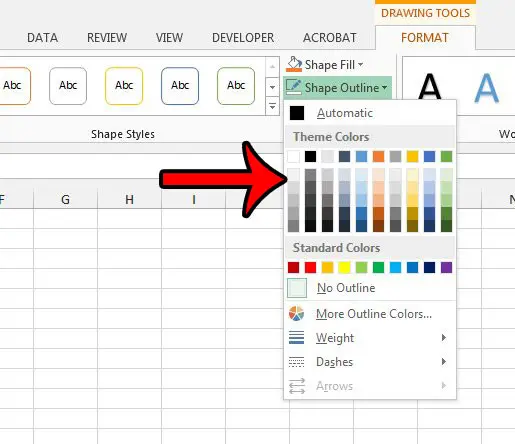The height and width of the screenshot is (444, 515).
Task: Expand the Weight submenu arrow
Action: point(444,337)
